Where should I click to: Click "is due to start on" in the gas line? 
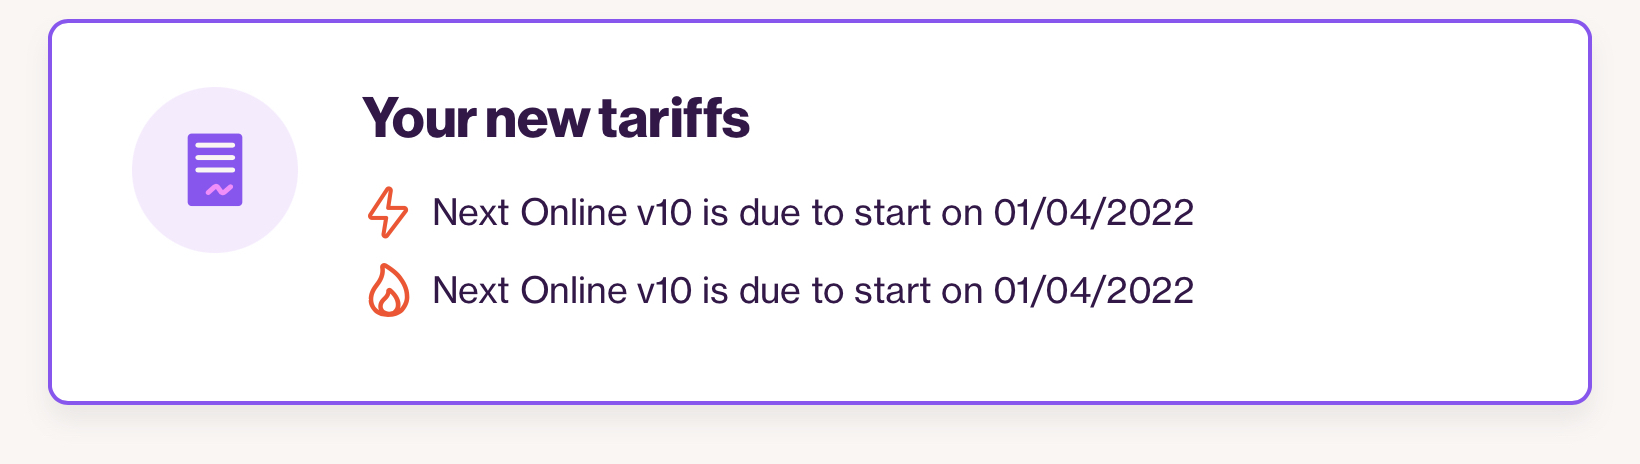click(x=842, y=291)
